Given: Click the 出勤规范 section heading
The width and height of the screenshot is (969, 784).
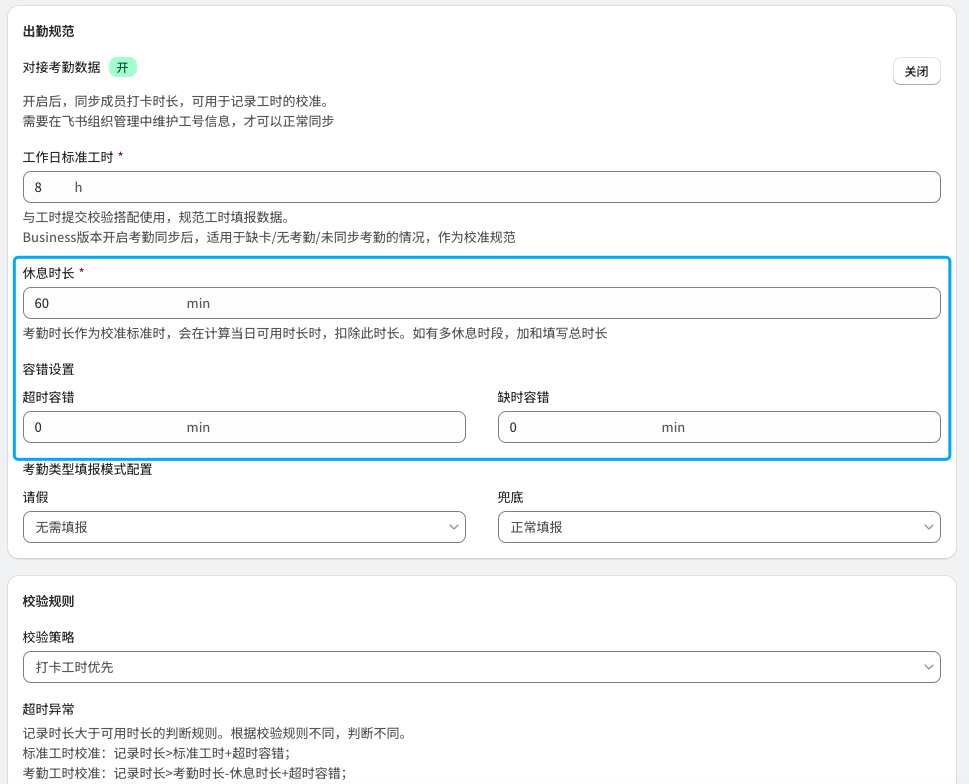Looking at the screenshot, I should pyautogui.click(x=48, y=32).
